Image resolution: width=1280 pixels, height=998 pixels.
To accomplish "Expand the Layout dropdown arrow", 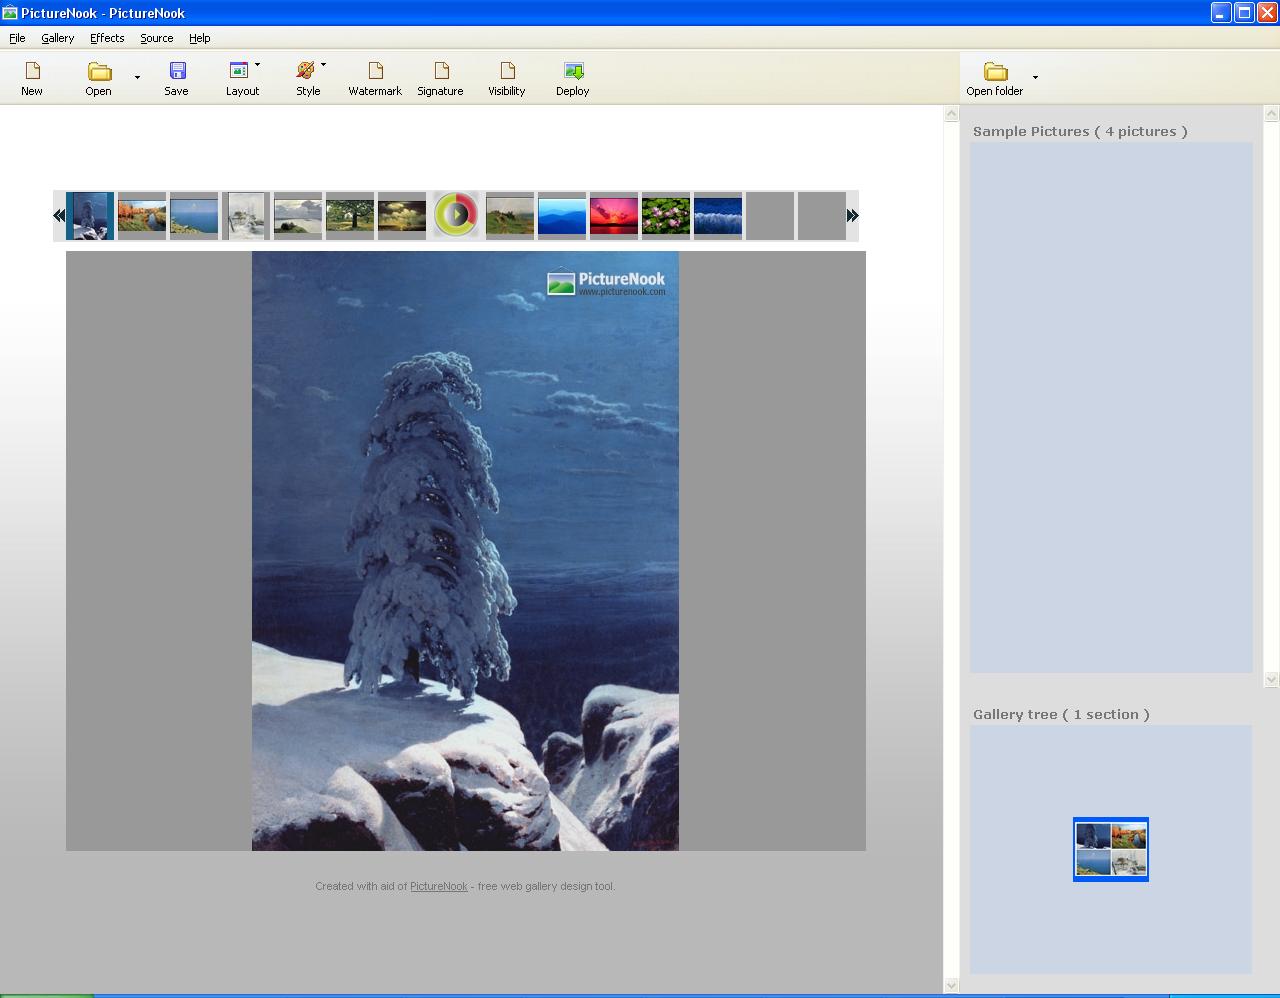I will [257, 65].
